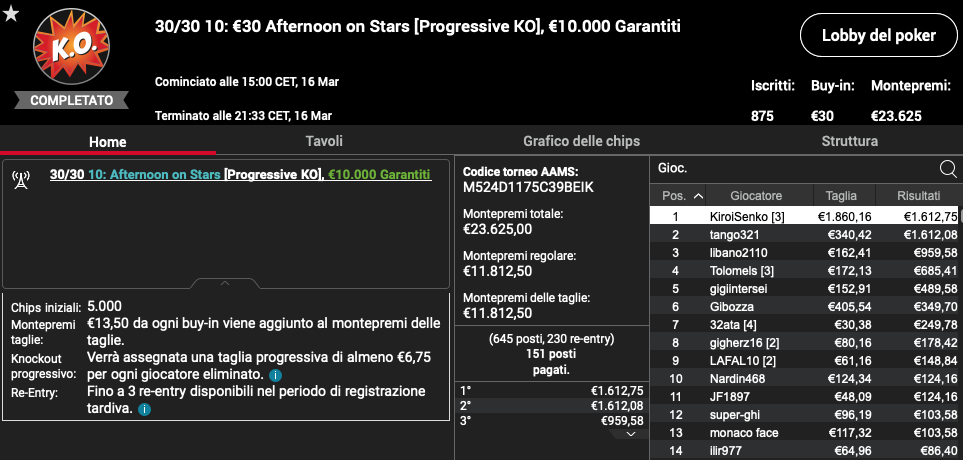Click the COMPLETATO status banner
Image resolution: width=963 pixels, height=460 pixels.
(x=71, y=100)
